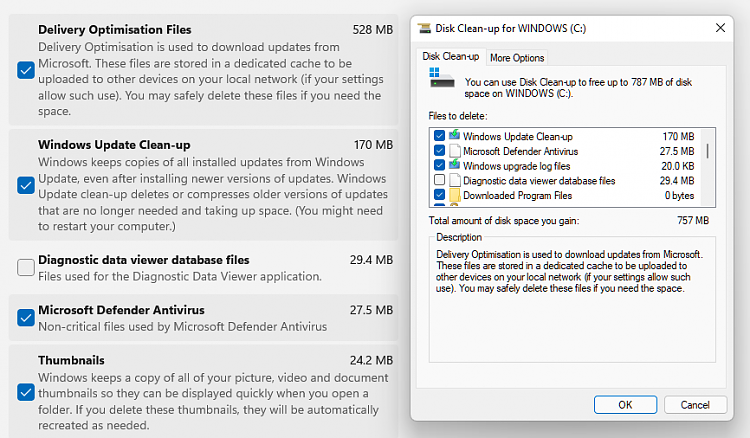
Task: Tick Diagnostic data viewer database files in Settings
Action: tap(26, 267)
